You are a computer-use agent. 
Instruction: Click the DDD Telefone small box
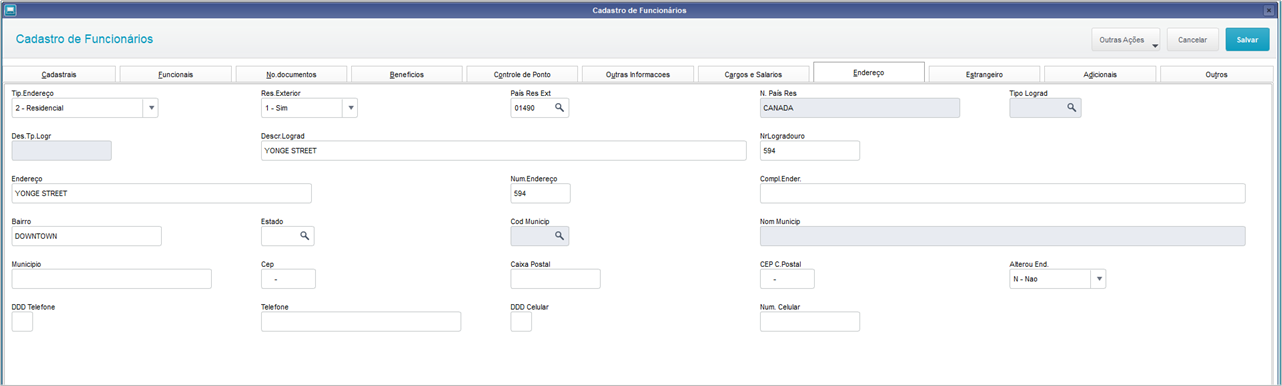22,322
